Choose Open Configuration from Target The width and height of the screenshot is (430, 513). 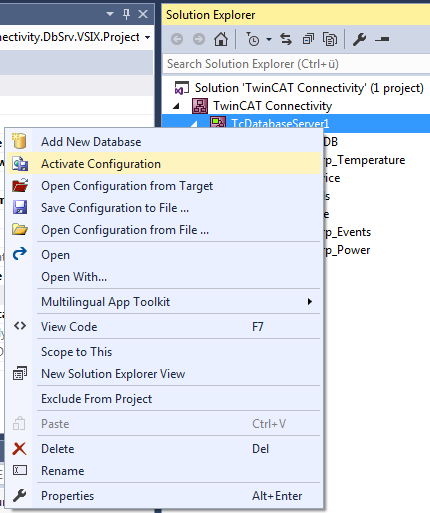(163, 186)
